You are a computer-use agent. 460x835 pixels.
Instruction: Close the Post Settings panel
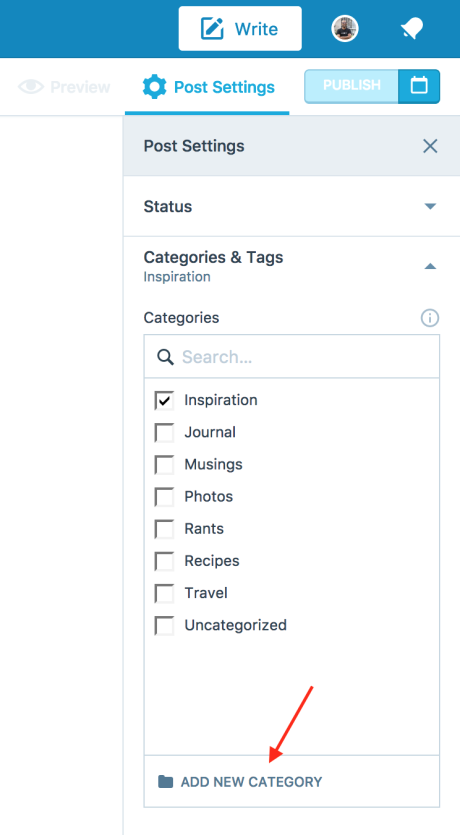(x=430, y=146)
